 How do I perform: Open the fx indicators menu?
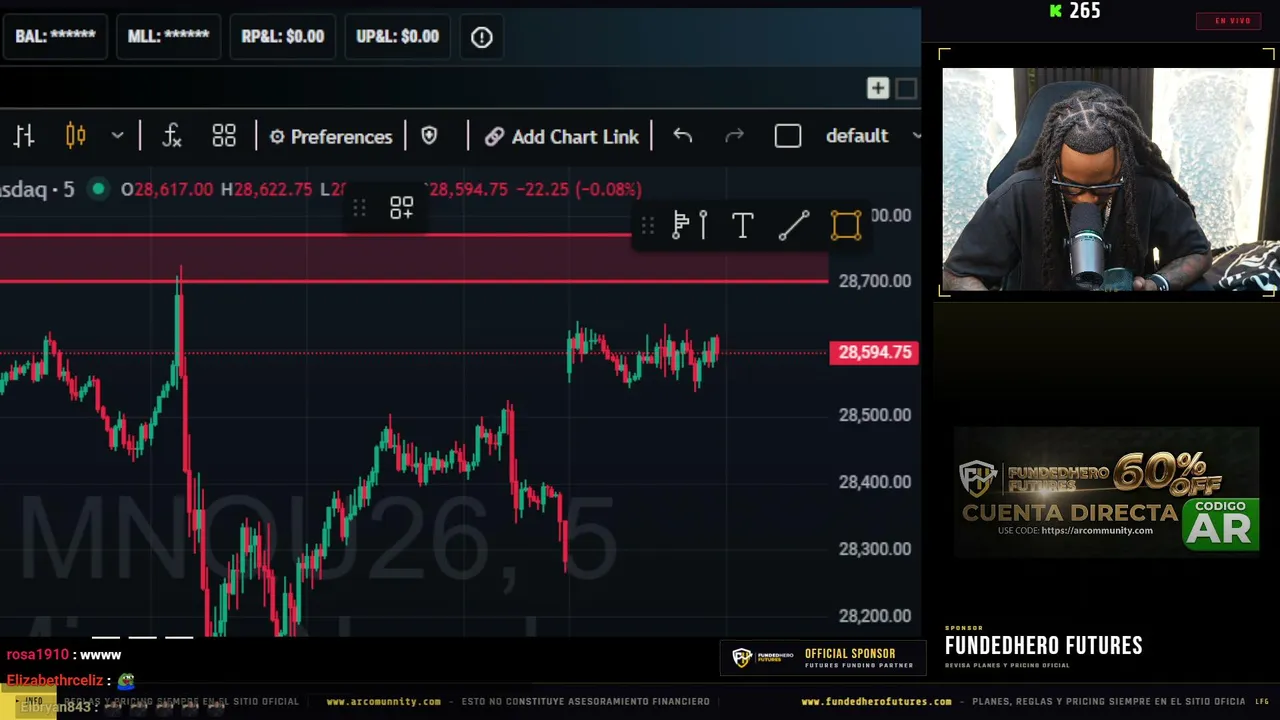tap(172, 136)
